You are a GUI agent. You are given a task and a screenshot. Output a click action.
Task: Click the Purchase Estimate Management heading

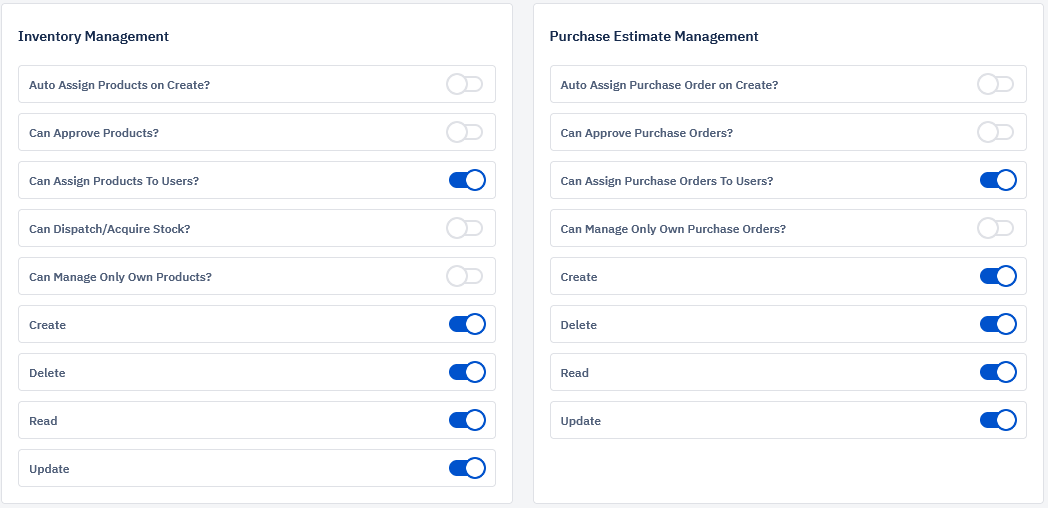[x=654, y=37]
